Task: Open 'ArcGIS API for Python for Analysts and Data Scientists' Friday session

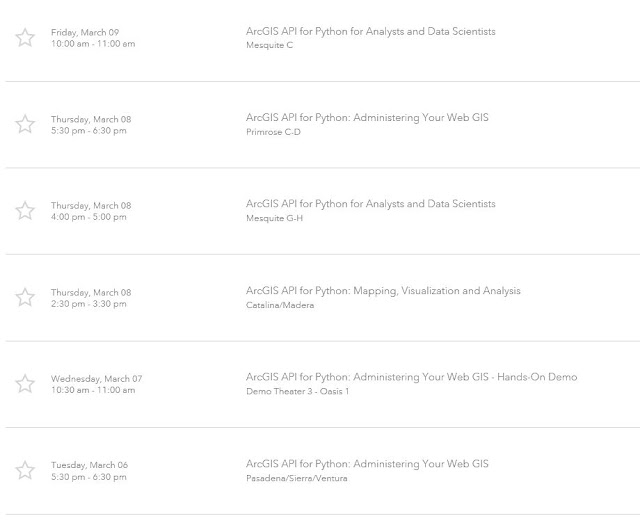Action: click(371, 31)
